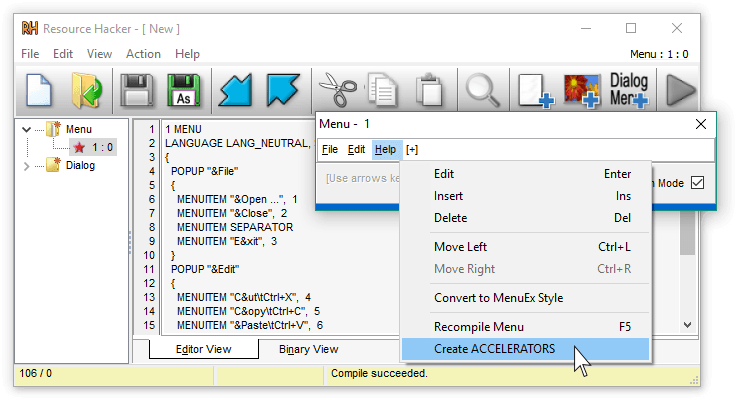Switch to the Editor View tab

(x=204, y=349)
